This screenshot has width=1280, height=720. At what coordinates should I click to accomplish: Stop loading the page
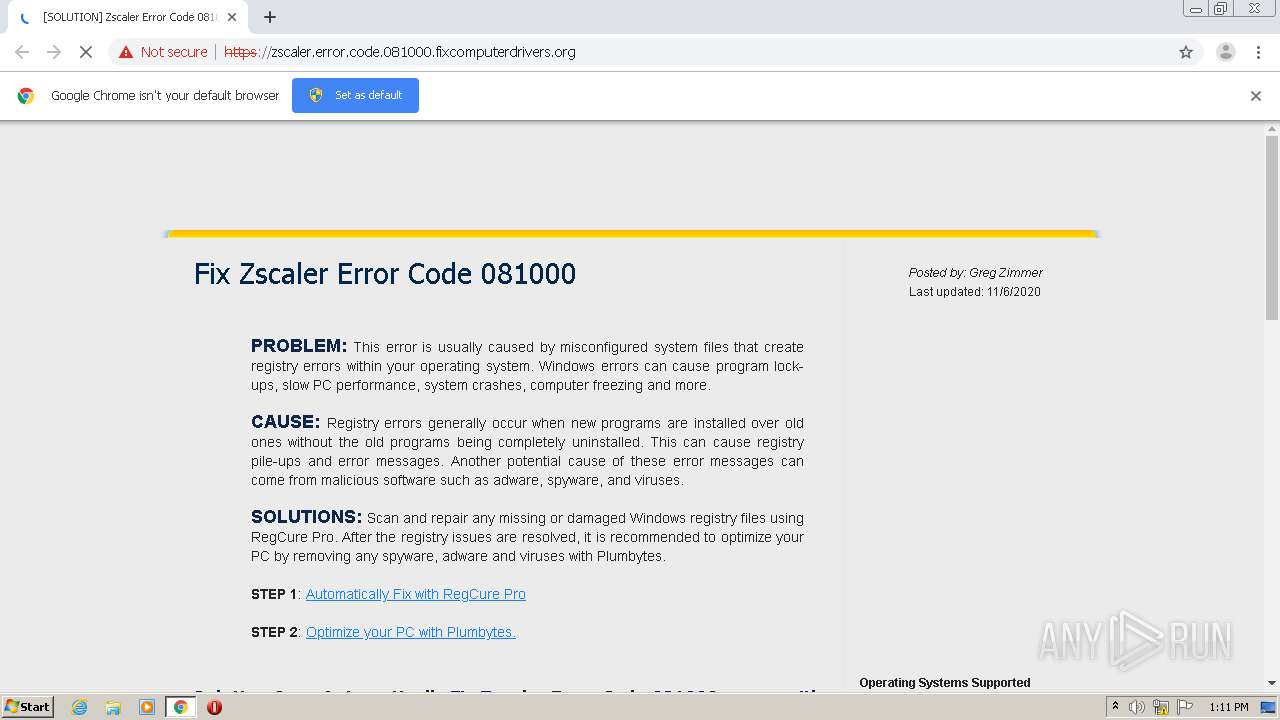(x=86, y=52)
